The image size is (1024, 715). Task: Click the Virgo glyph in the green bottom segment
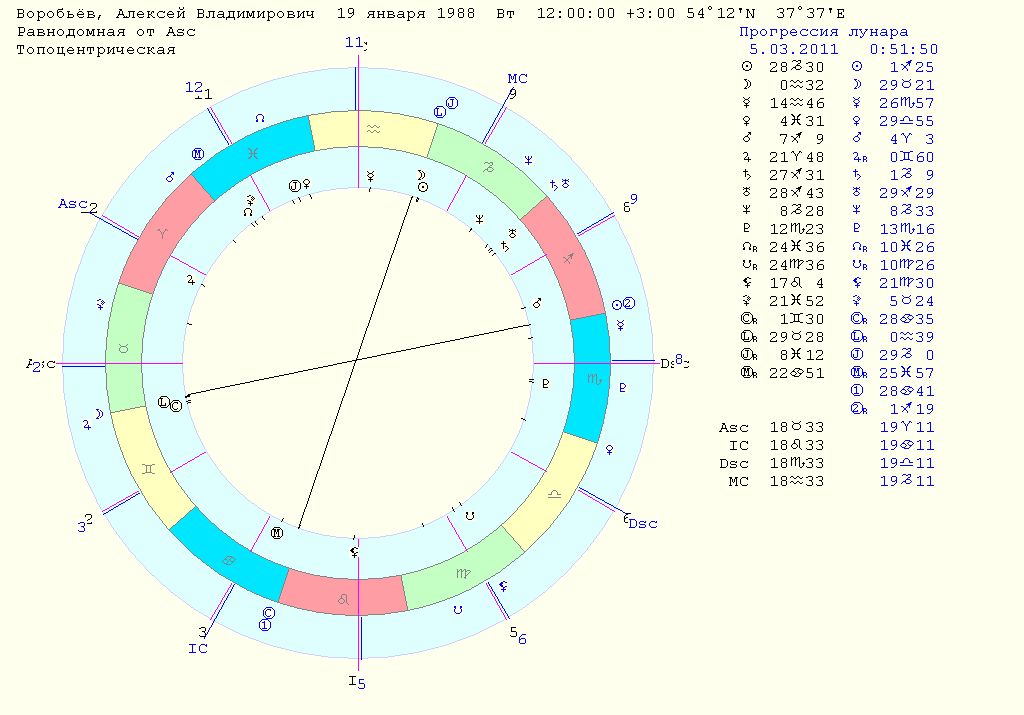coord(463,573)
